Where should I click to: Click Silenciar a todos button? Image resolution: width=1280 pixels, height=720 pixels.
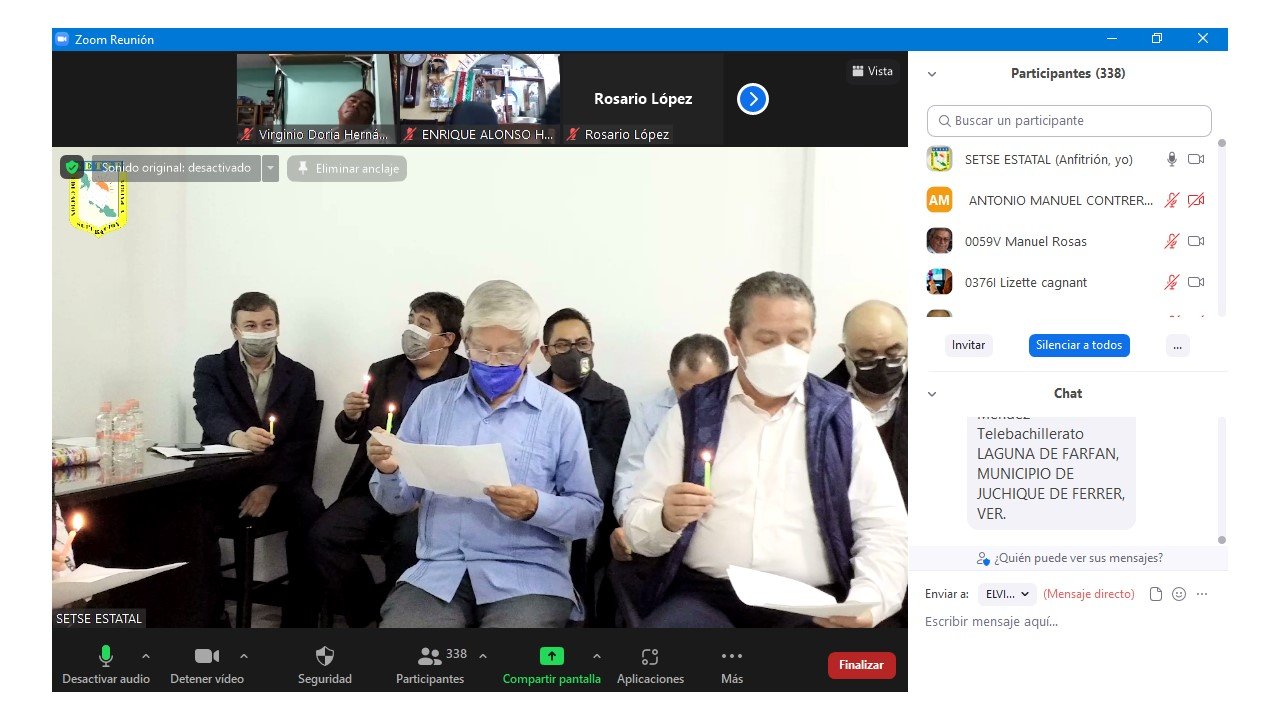tap(1079, 345)
